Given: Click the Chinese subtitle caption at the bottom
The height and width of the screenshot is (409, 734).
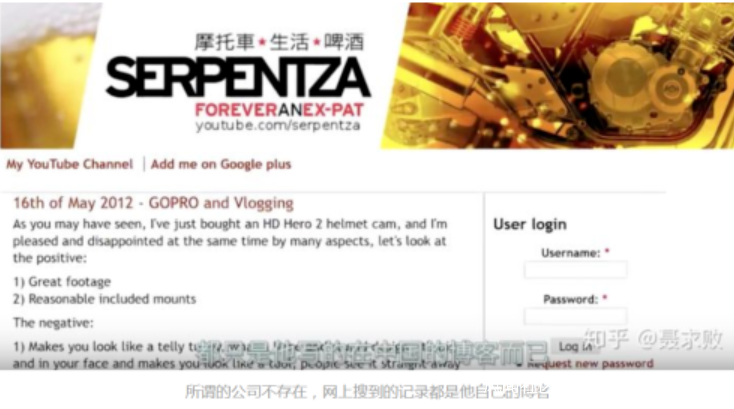Looking at the screenshot, I should point(367,392).
